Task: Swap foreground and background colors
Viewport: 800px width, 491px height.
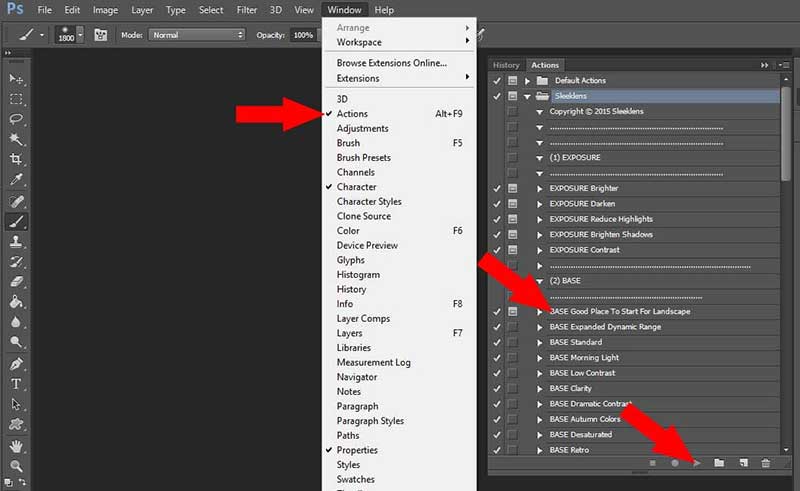Action: 22,482
